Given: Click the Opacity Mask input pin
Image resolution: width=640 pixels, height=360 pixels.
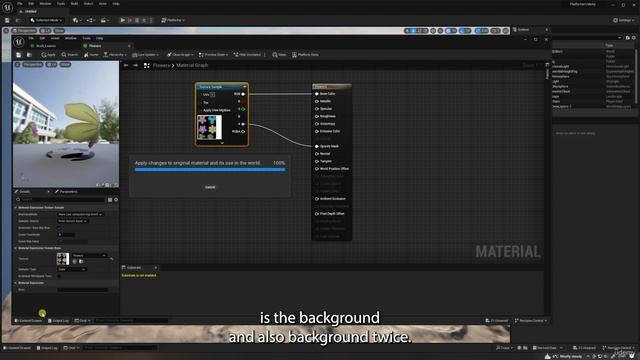Looking at the screenshot, I should click(317, 146).
